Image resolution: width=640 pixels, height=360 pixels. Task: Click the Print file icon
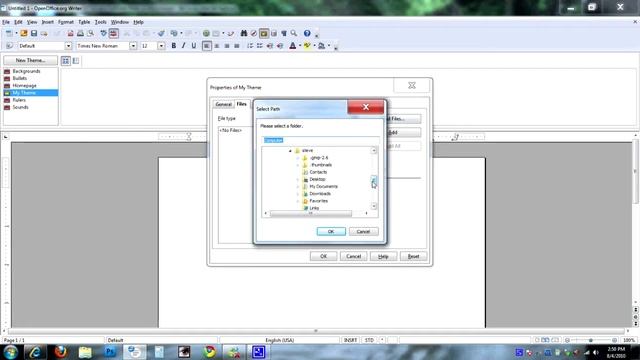(x=80, y=33)
